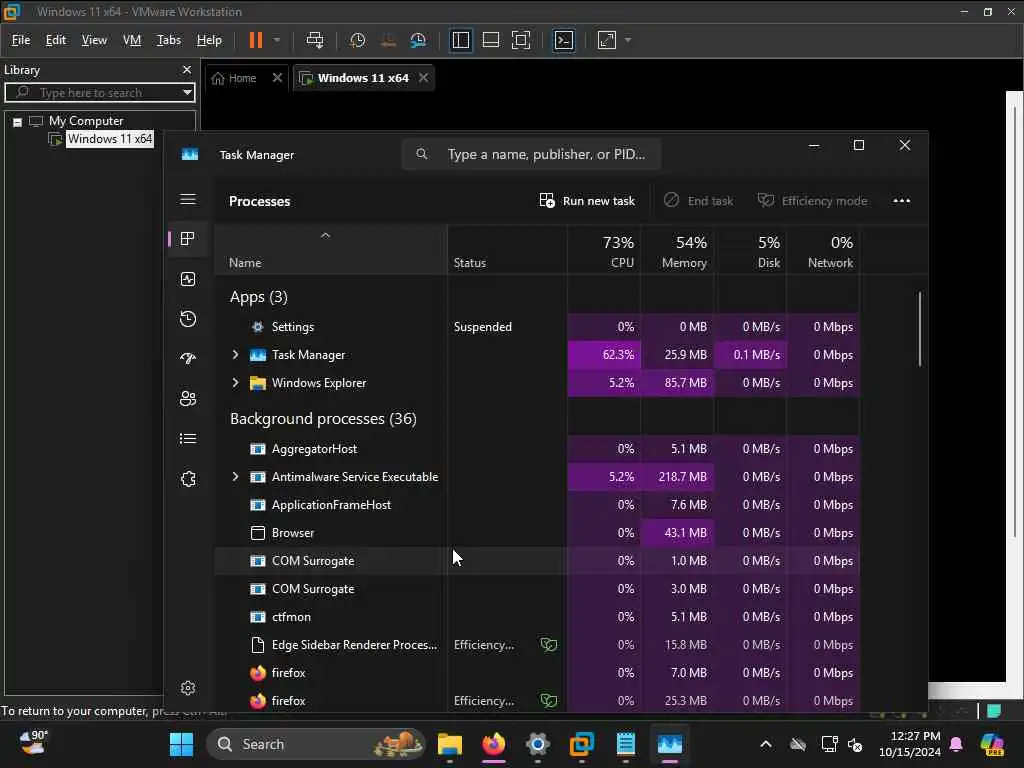The image size is (1024, 768).
Task: Click sort arrow above Name column
Action: 325,235
